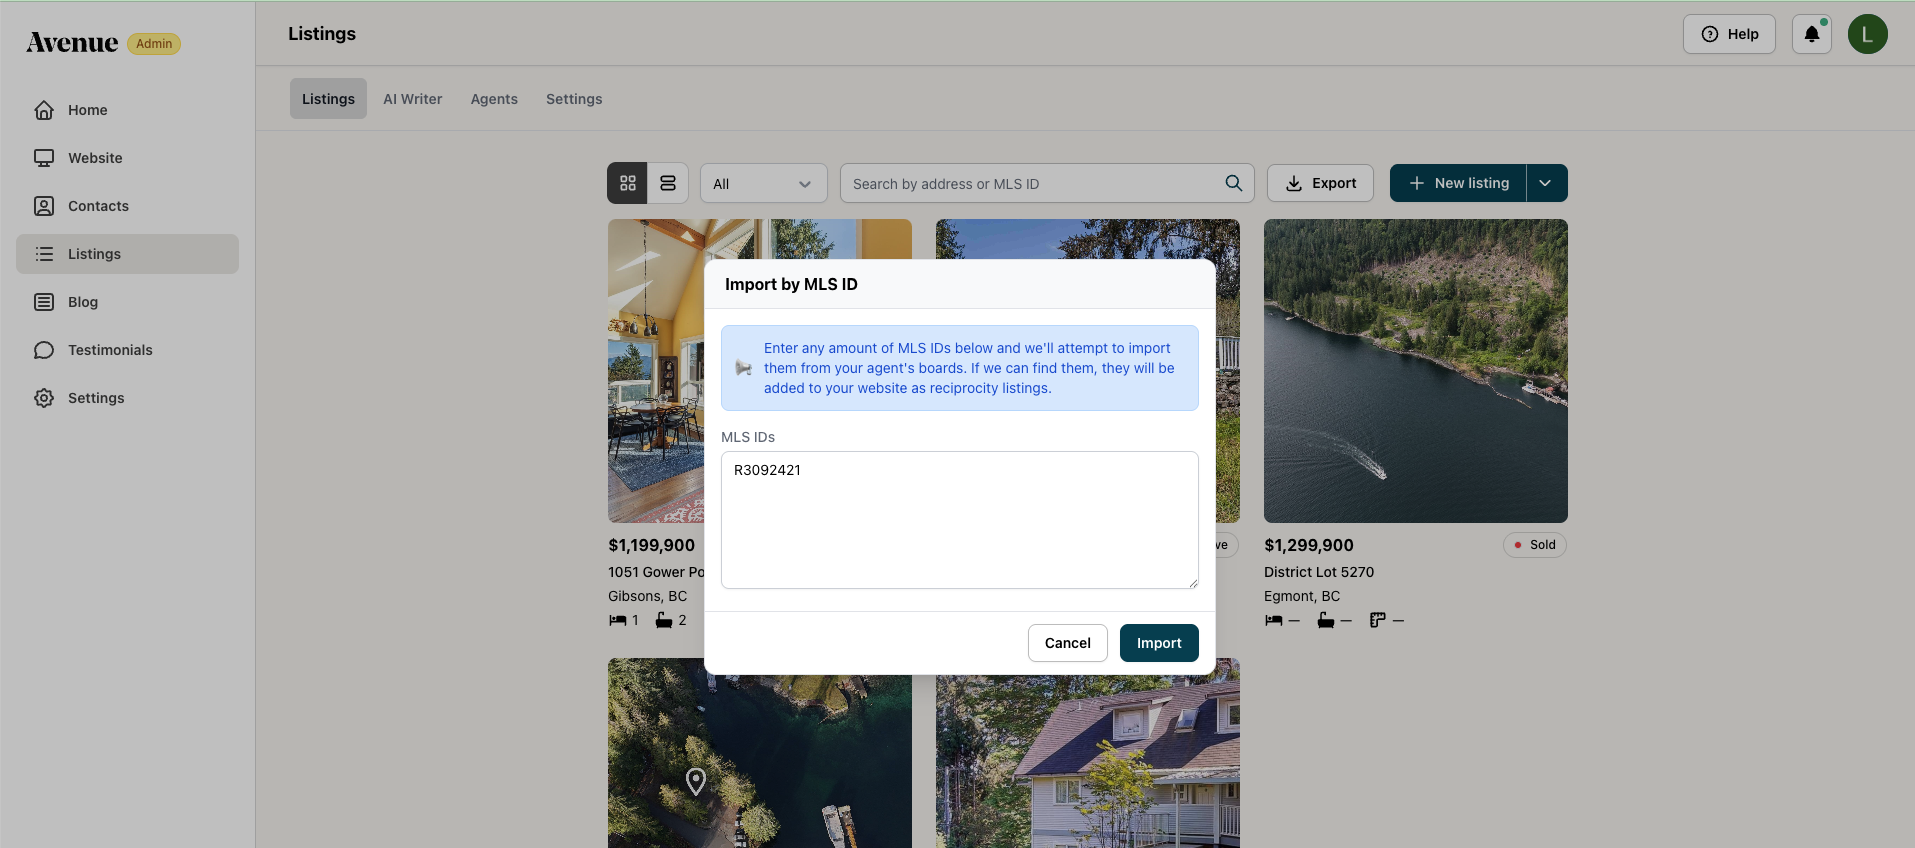Open the user avatar L menu
The width and height of the screenshot is (1915, 848).
[x=1868, y=34]
